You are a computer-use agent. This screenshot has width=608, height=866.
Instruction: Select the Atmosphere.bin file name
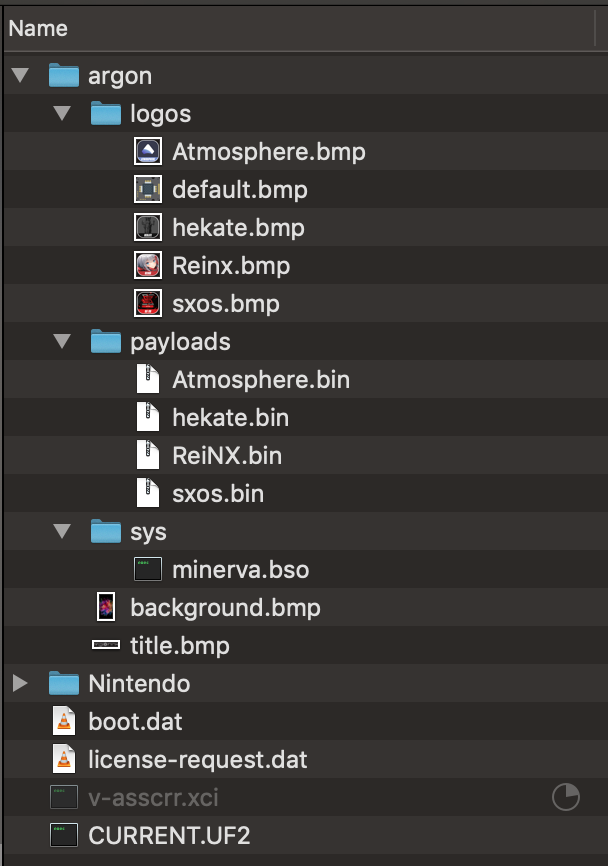261,380
